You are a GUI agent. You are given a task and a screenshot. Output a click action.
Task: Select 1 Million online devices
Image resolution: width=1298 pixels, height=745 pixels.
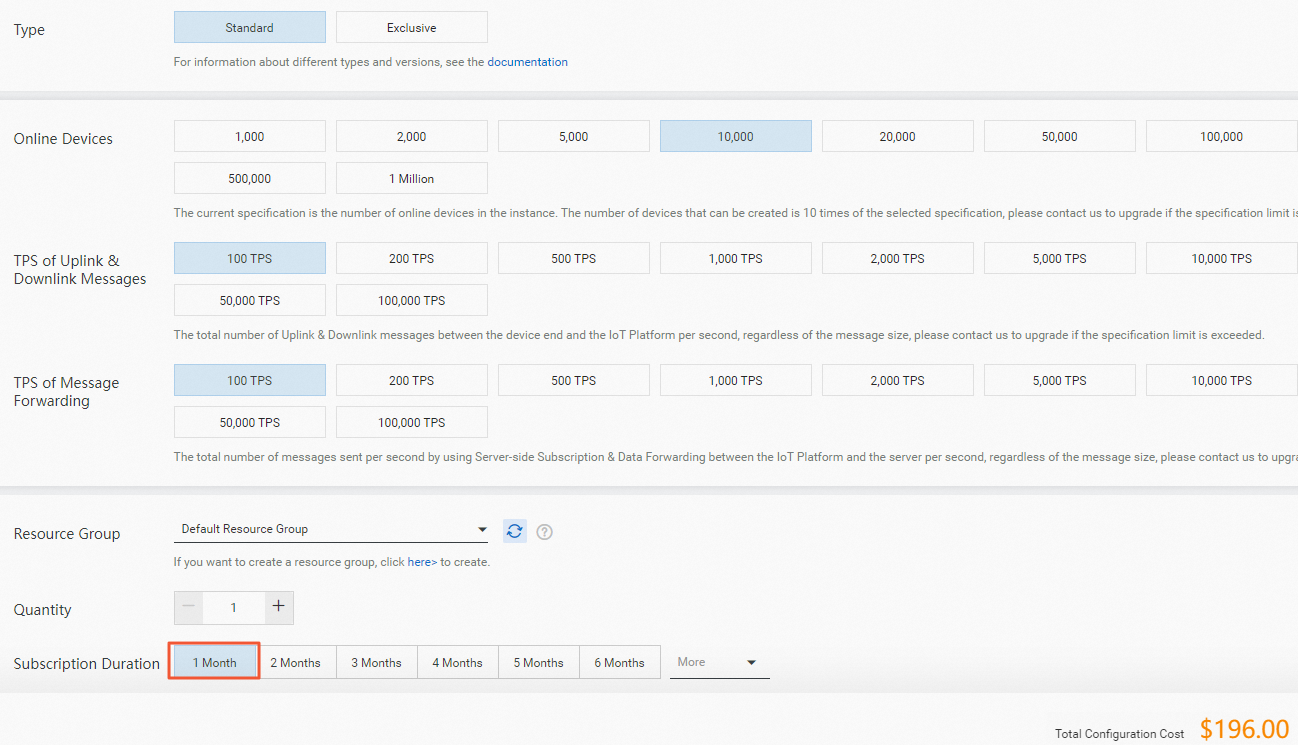coord(411,177)
